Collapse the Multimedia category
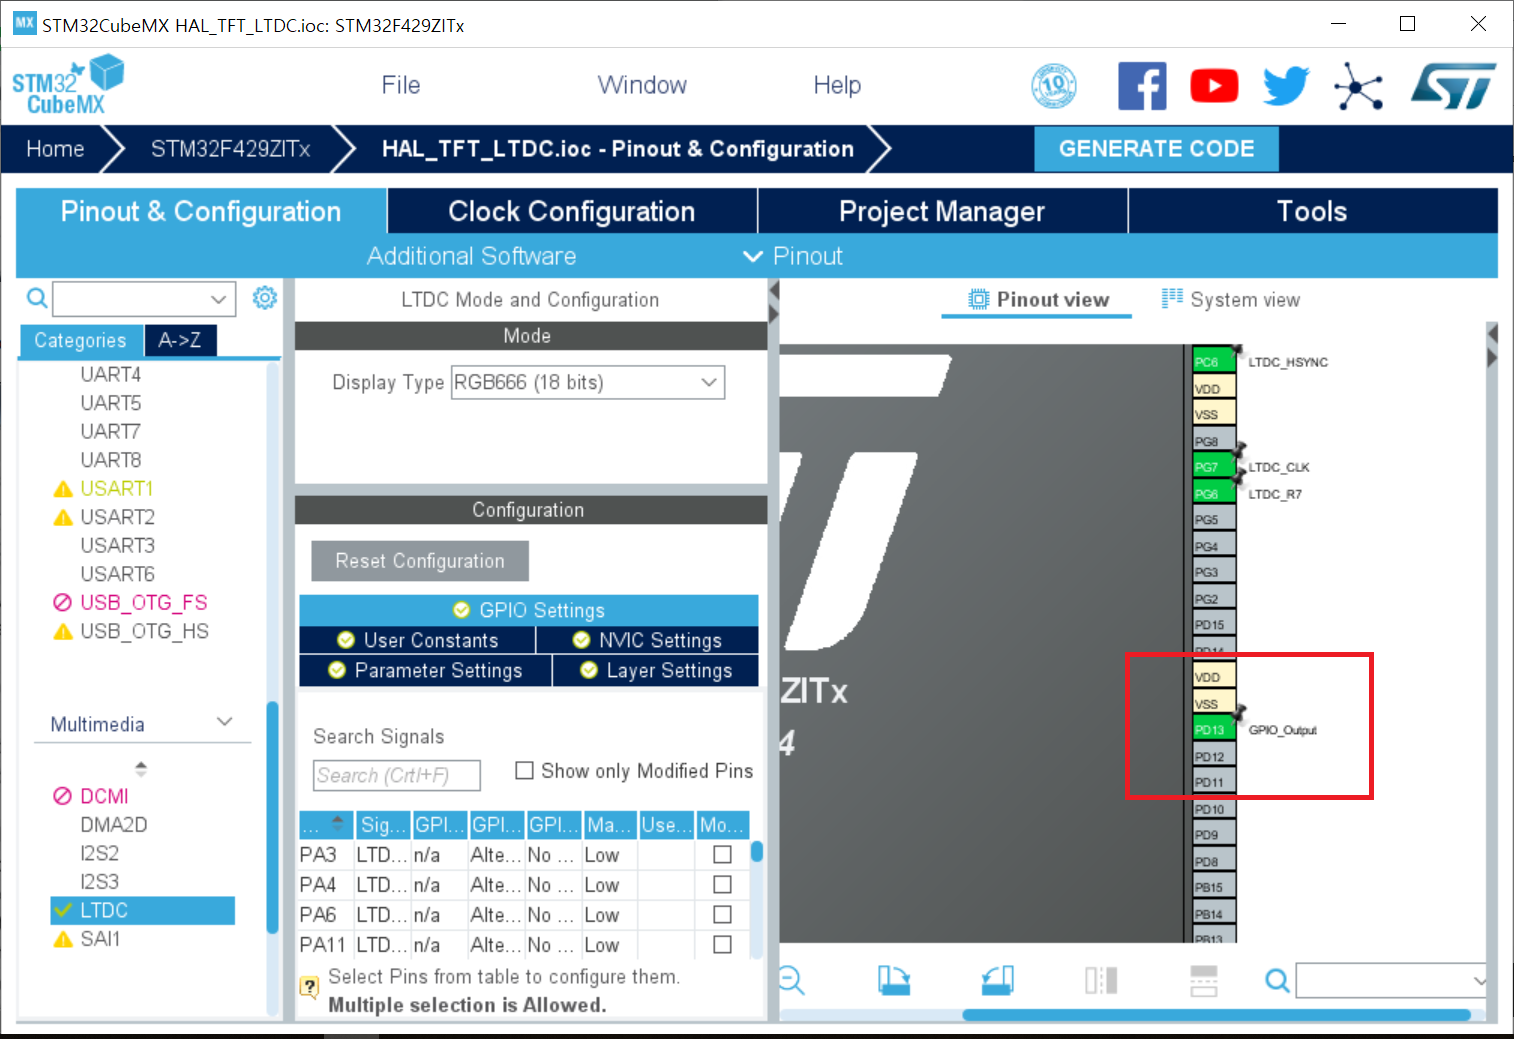This screenshot has width=1514, height=1039. point(225,722)
